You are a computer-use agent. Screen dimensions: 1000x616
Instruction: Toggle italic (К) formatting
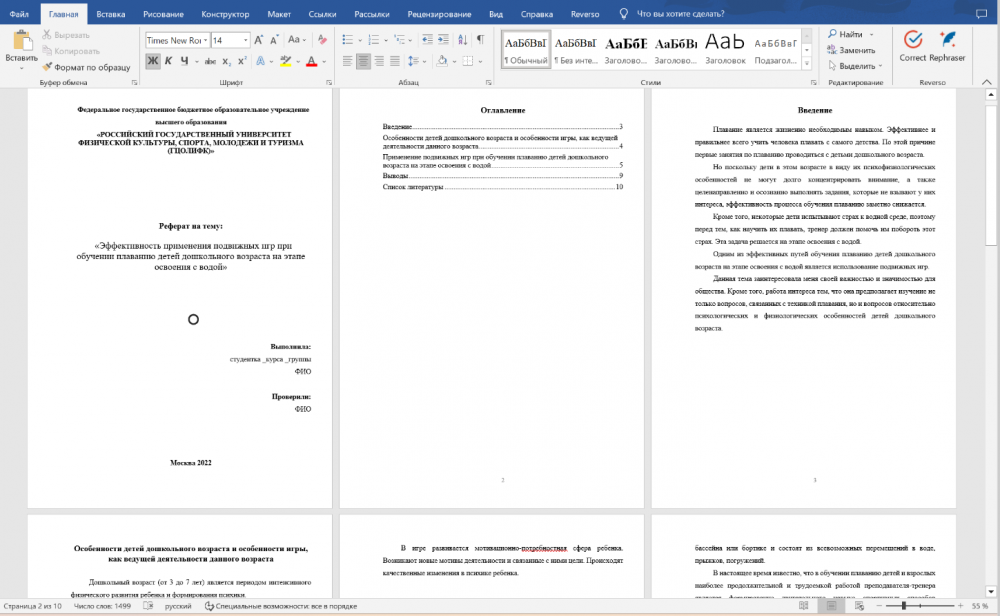tap(168, 61)
